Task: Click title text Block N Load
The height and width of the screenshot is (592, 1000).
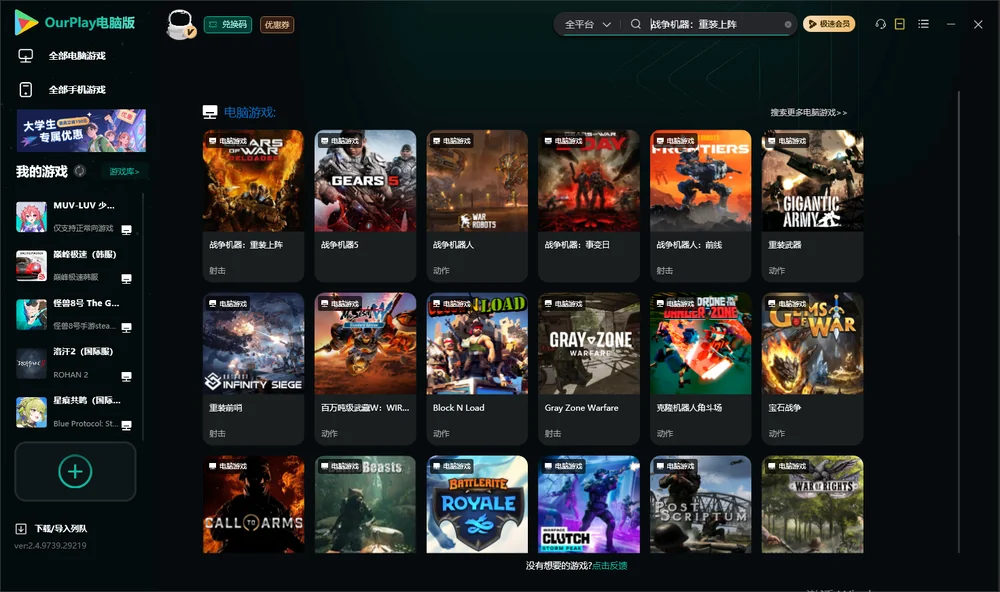Action: point(459,408)
